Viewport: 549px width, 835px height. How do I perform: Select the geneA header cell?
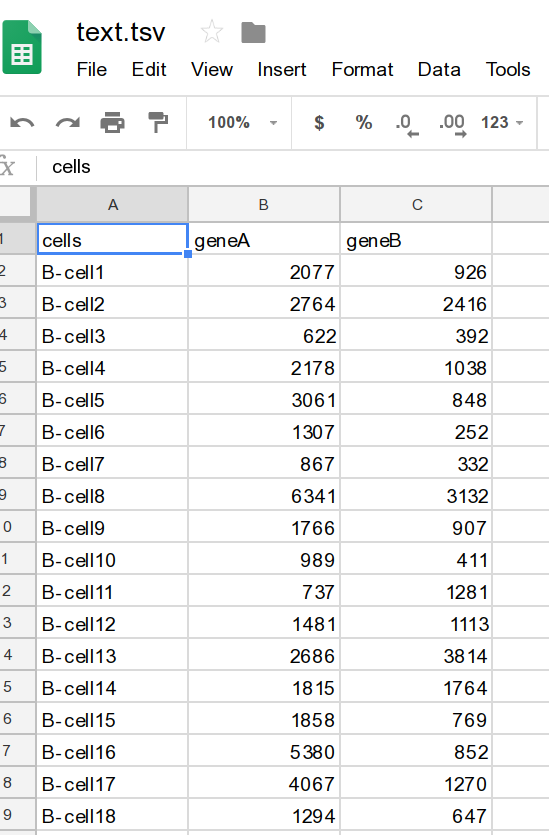click(264, 239)
